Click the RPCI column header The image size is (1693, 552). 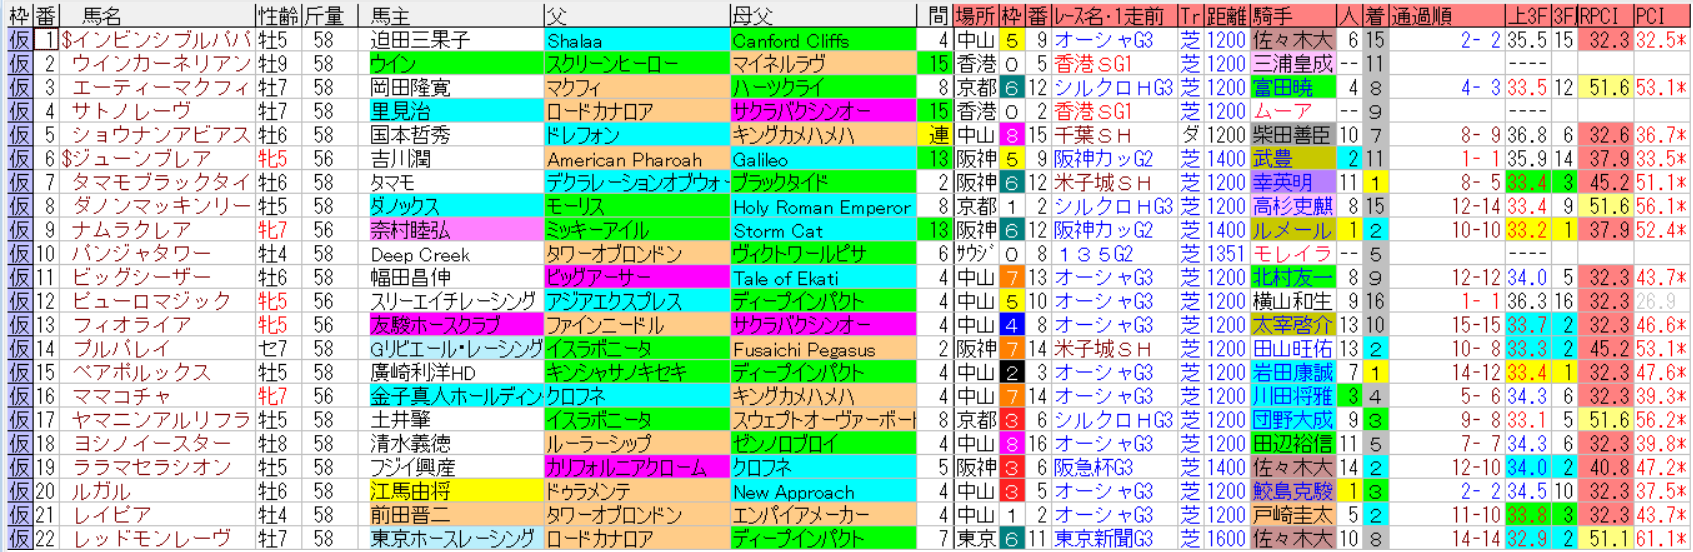click(1604, 15)
